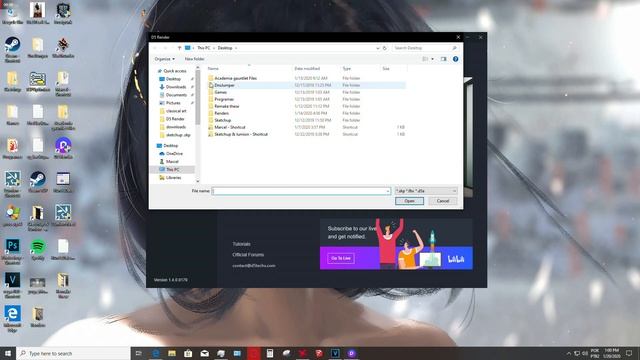Sort by the Type column header
This screenshot has width=640, height=360.
(x=347, y=69)
